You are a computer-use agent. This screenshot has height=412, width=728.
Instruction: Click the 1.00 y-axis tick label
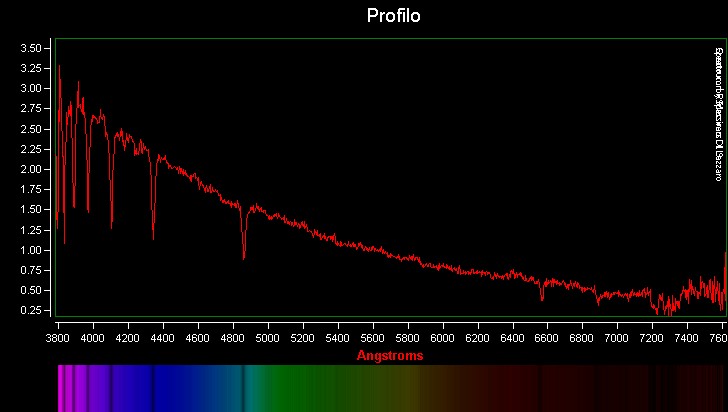[30, 250]
